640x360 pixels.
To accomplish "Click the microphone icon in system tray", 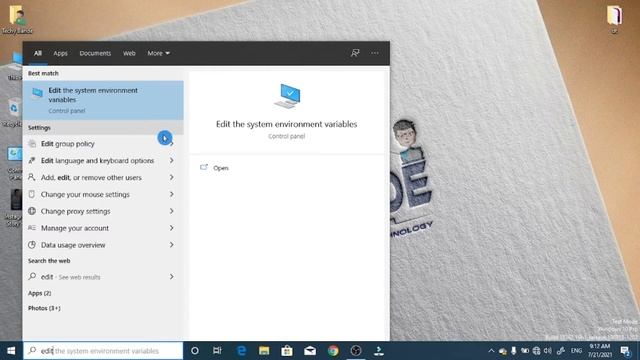I will click(513, 351).
